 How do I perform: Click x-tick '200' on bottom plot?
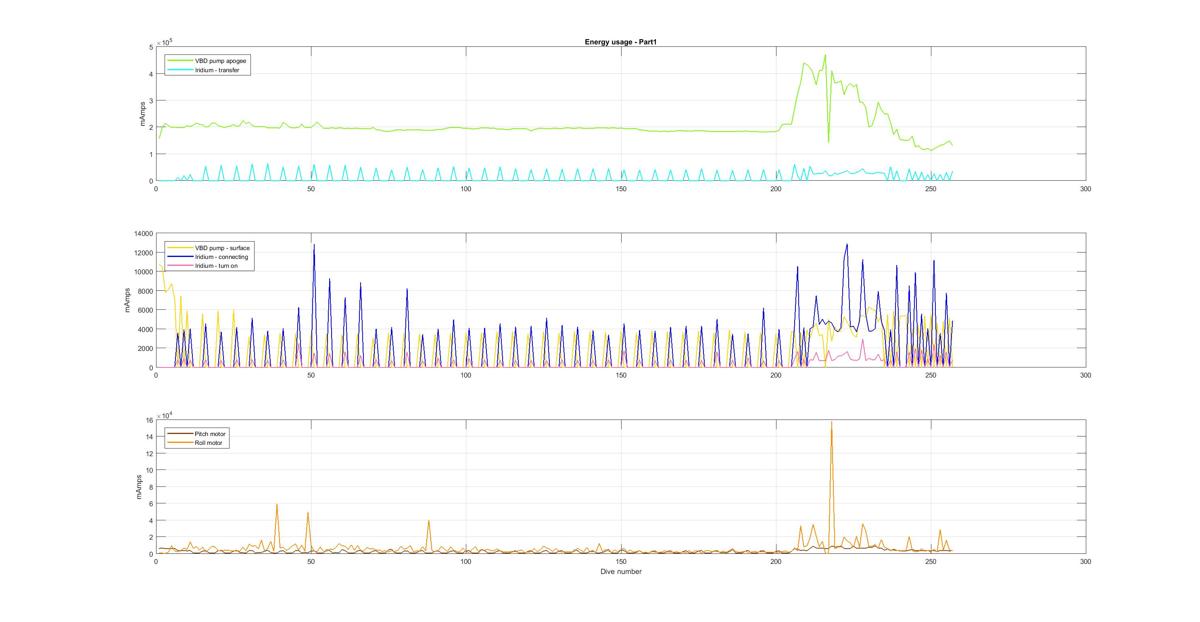coord(776,562)
